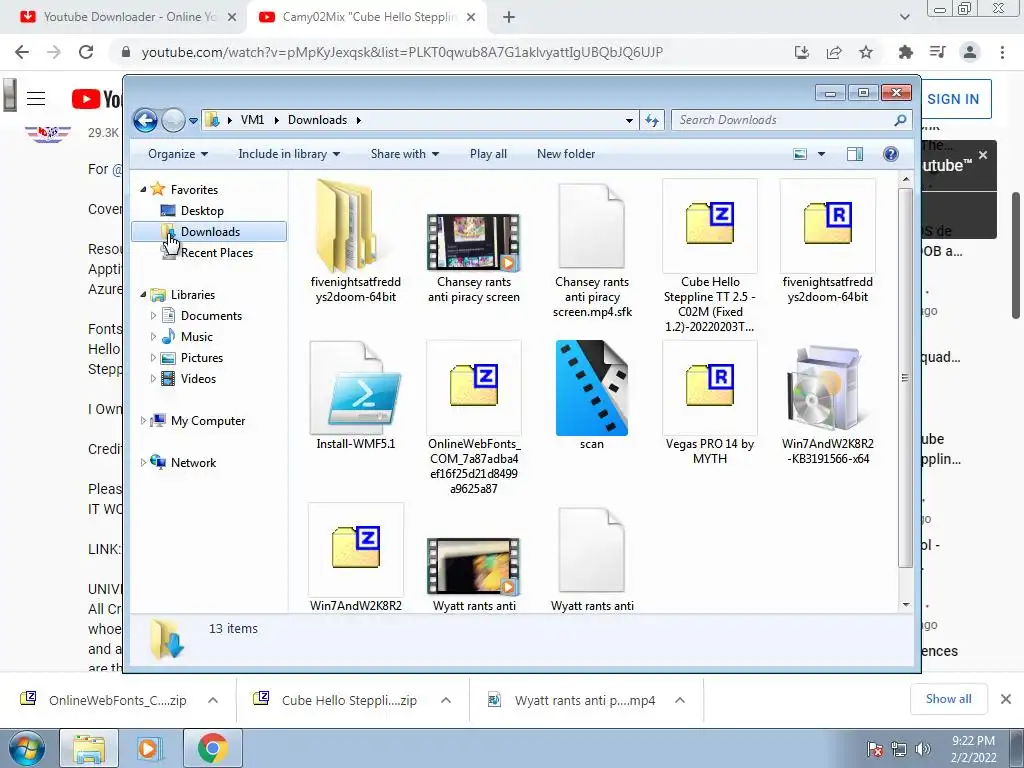The height and width of the screenshot is (768, 1024).
Task: Select the Install-WMF5.1 PowerShell script
Action: pyautogui.click(x=356, y=387)
